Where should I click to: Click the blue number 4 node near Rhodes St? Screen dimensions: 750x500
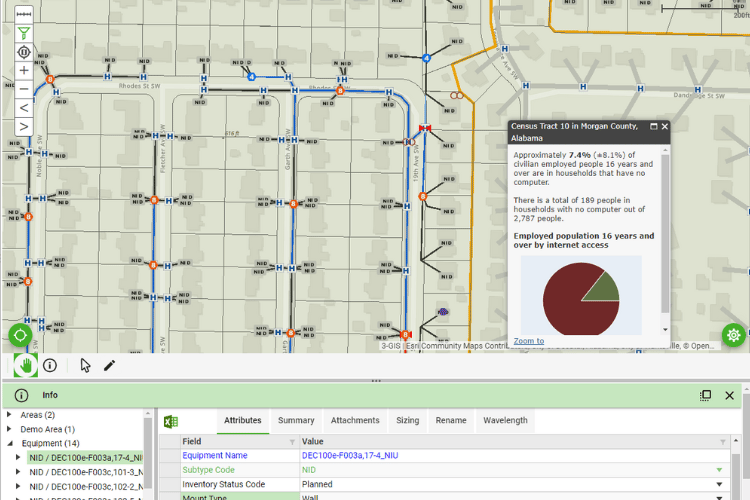tap(252, 77)
